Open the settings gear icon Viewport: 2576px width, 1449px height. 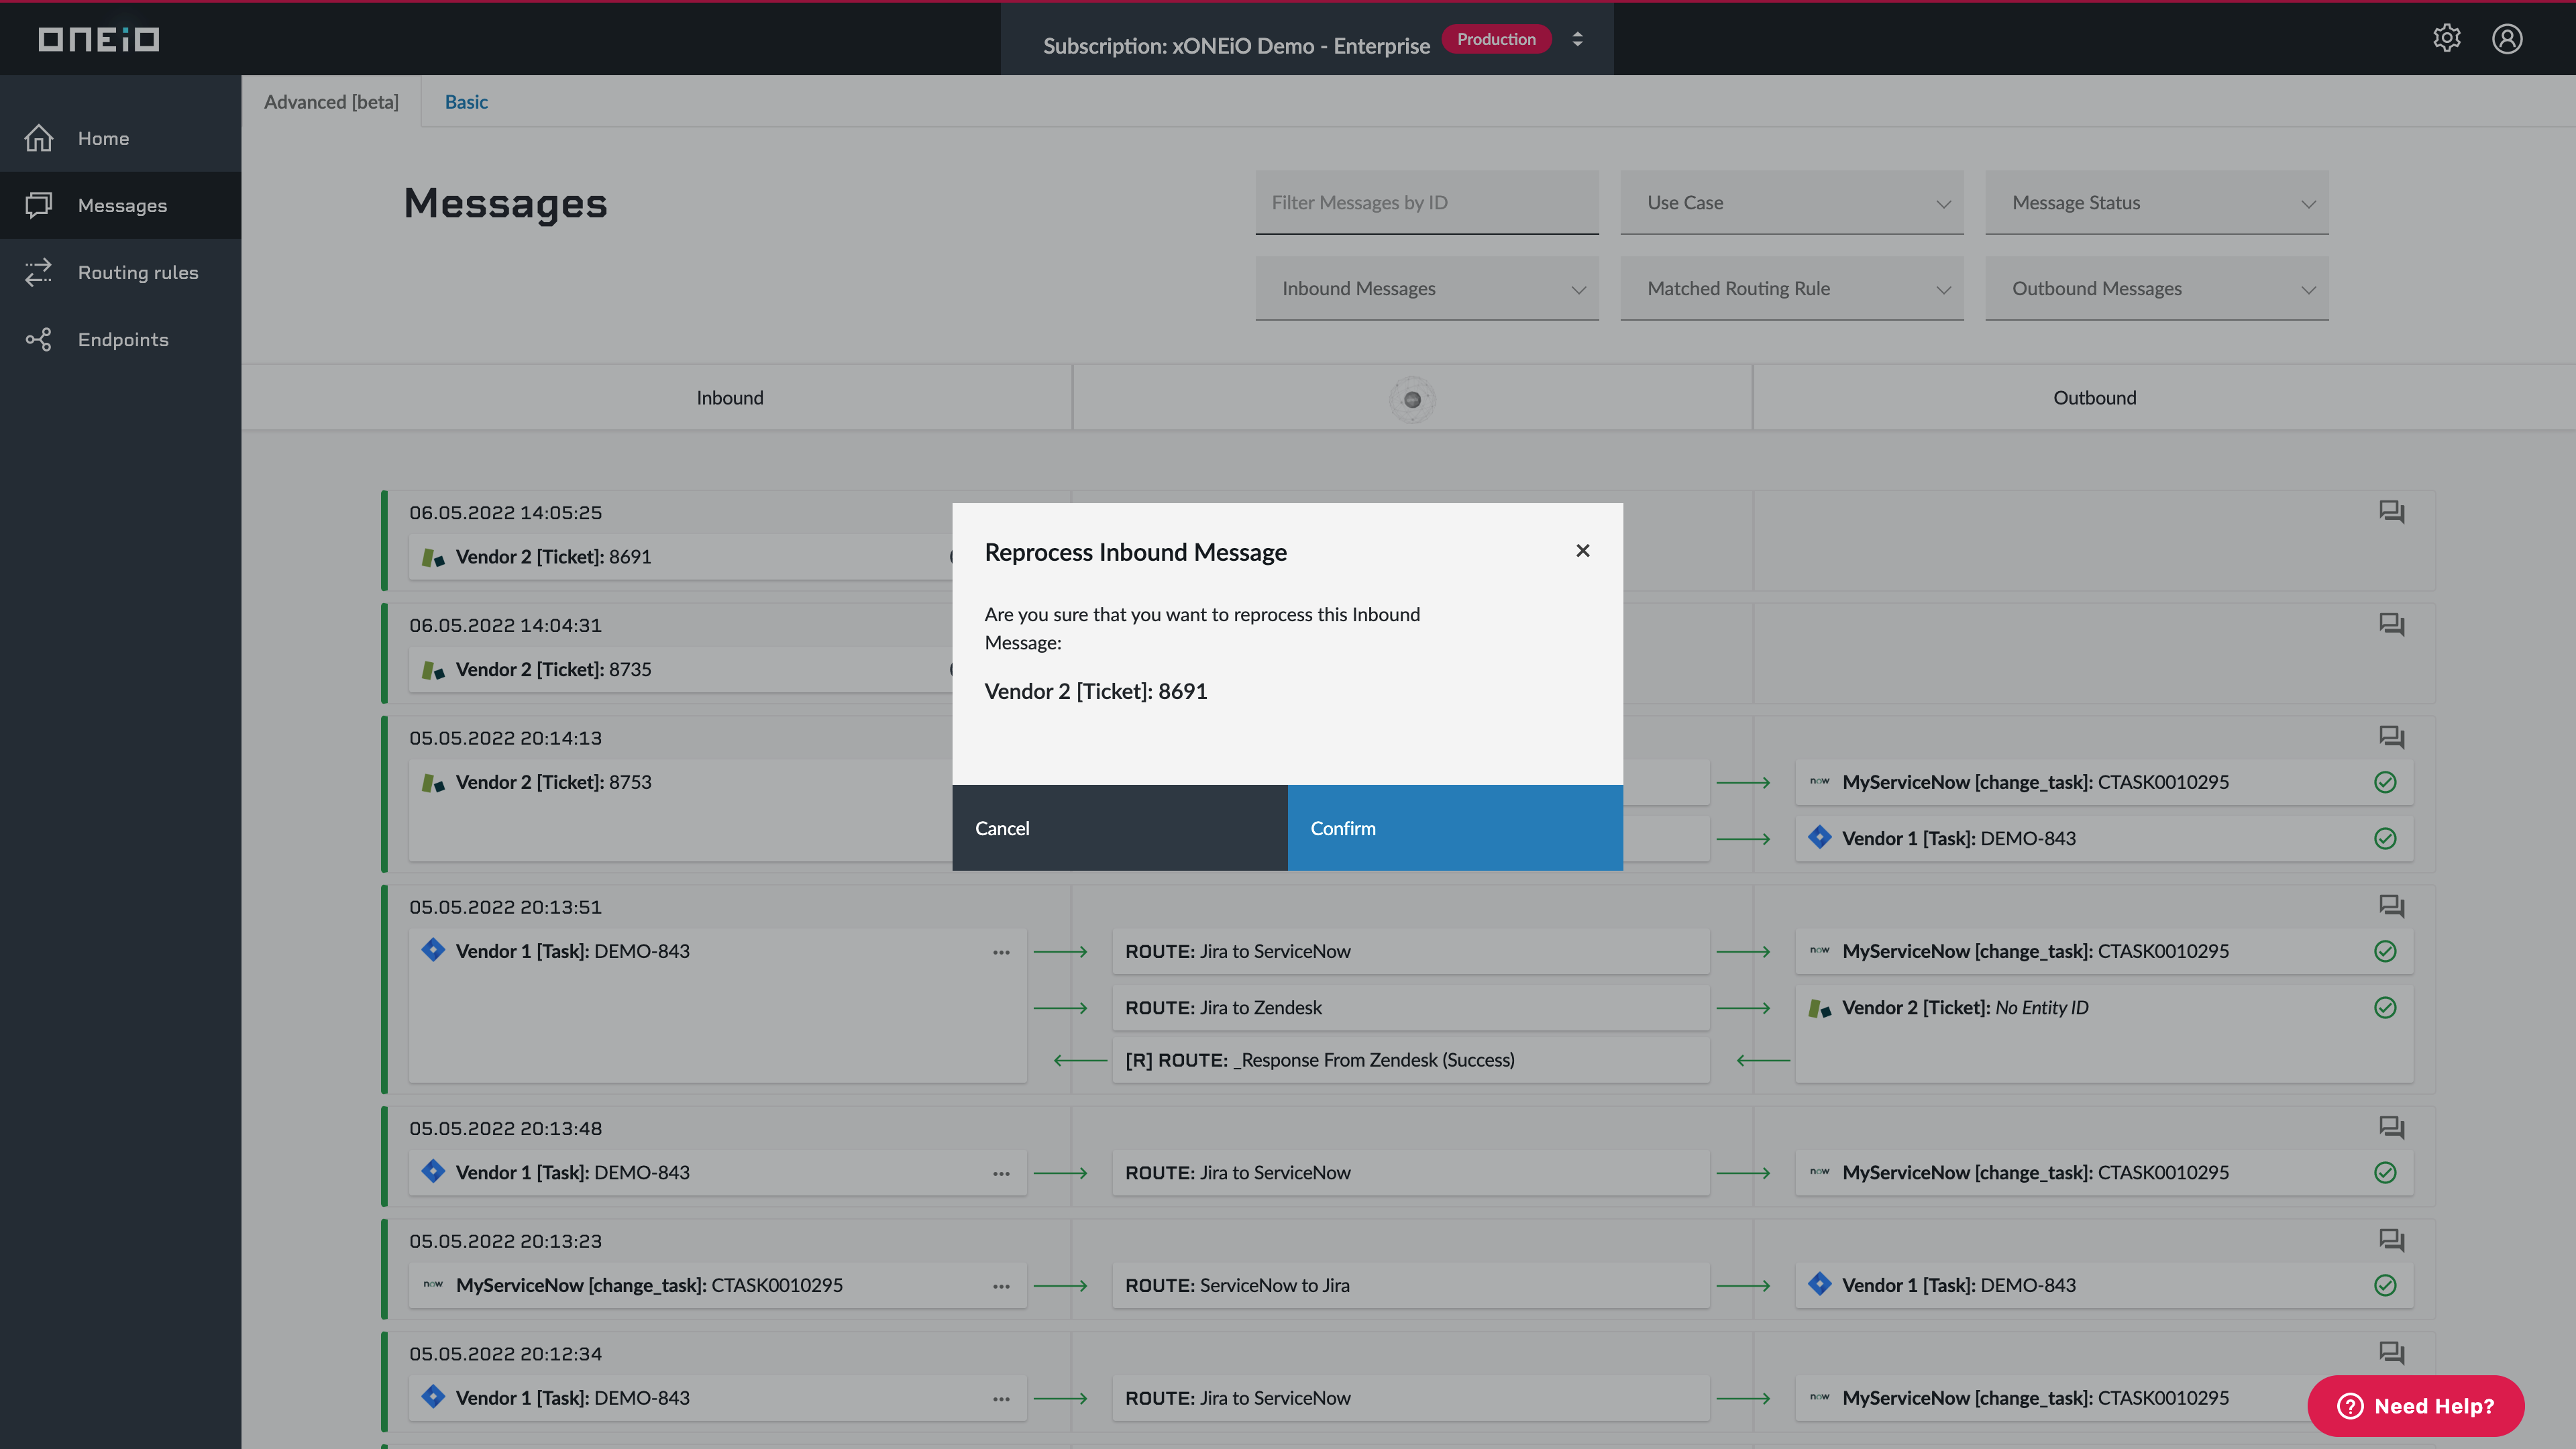(2446, 38)
